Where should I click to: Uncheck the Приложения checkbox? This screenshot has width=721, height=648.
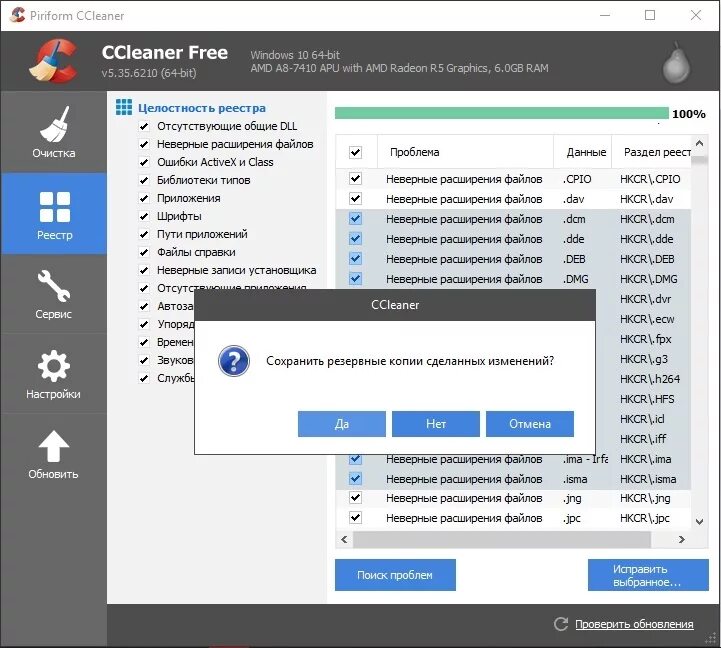(x=144, y=198)
